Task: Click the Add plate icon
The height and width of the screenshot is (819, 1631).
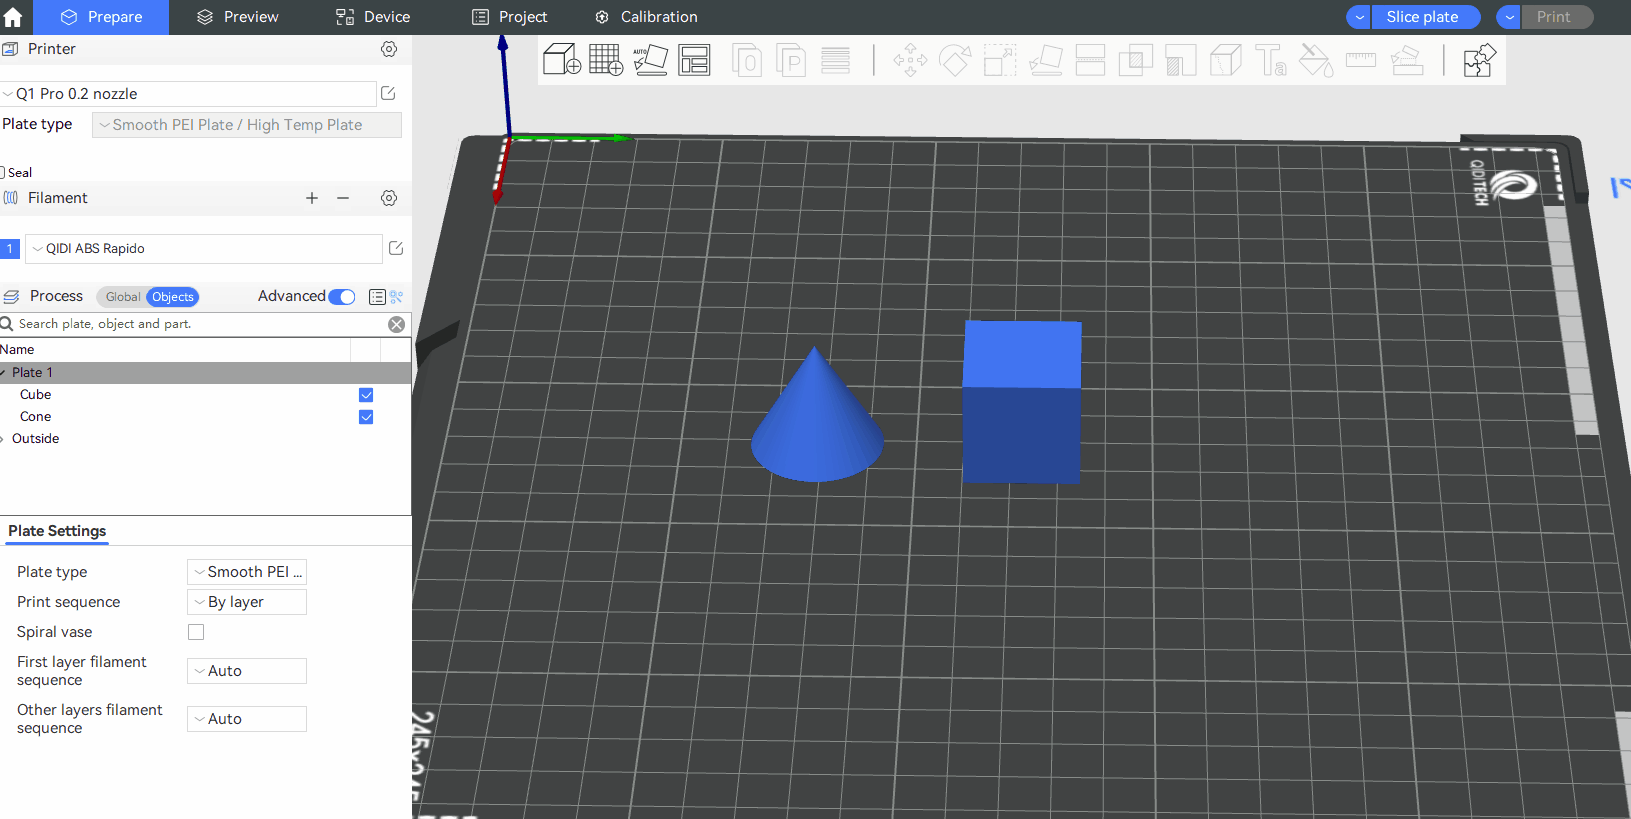Action: coord(606,60)
